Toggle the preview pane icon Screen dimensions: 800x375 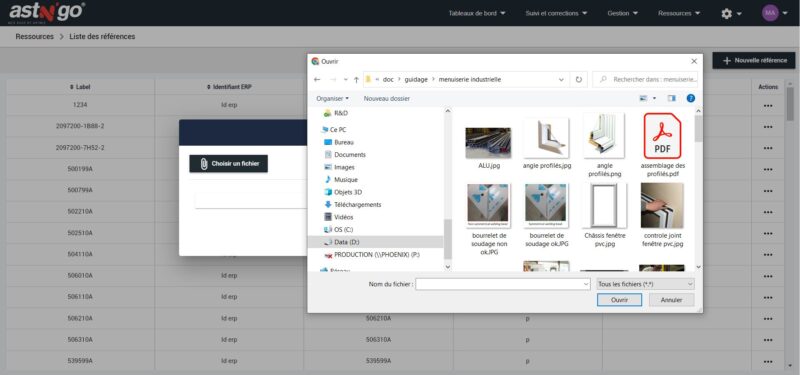point(671,98)
